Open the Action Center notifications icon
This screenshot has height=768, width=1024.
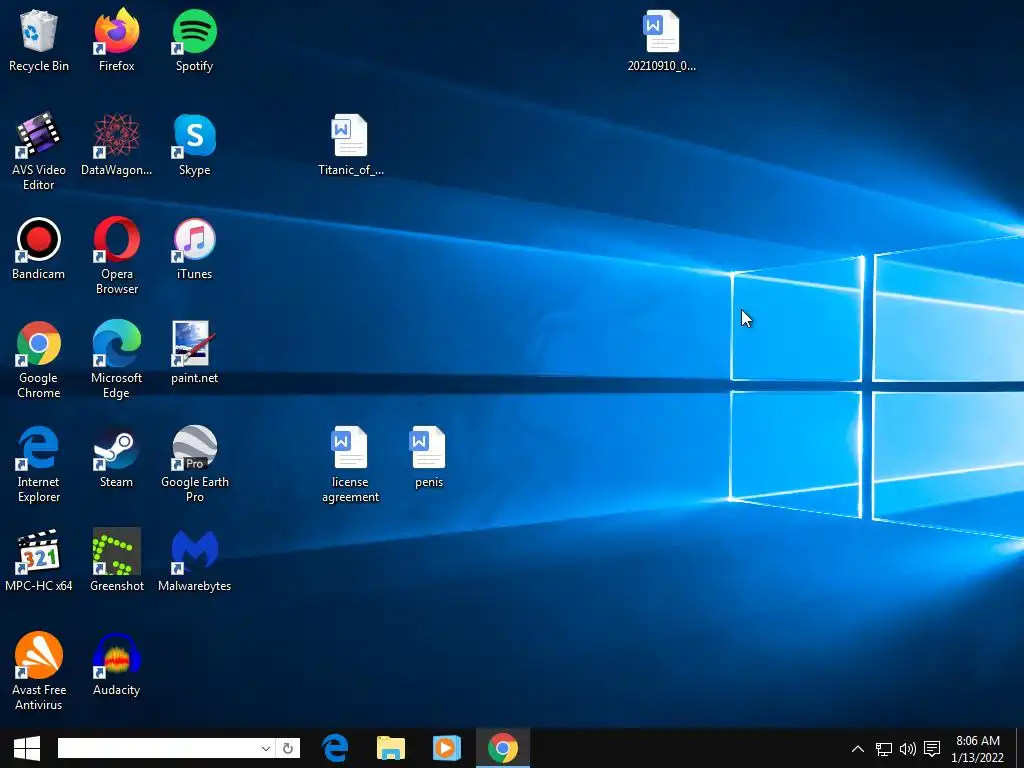click(932, 749)
